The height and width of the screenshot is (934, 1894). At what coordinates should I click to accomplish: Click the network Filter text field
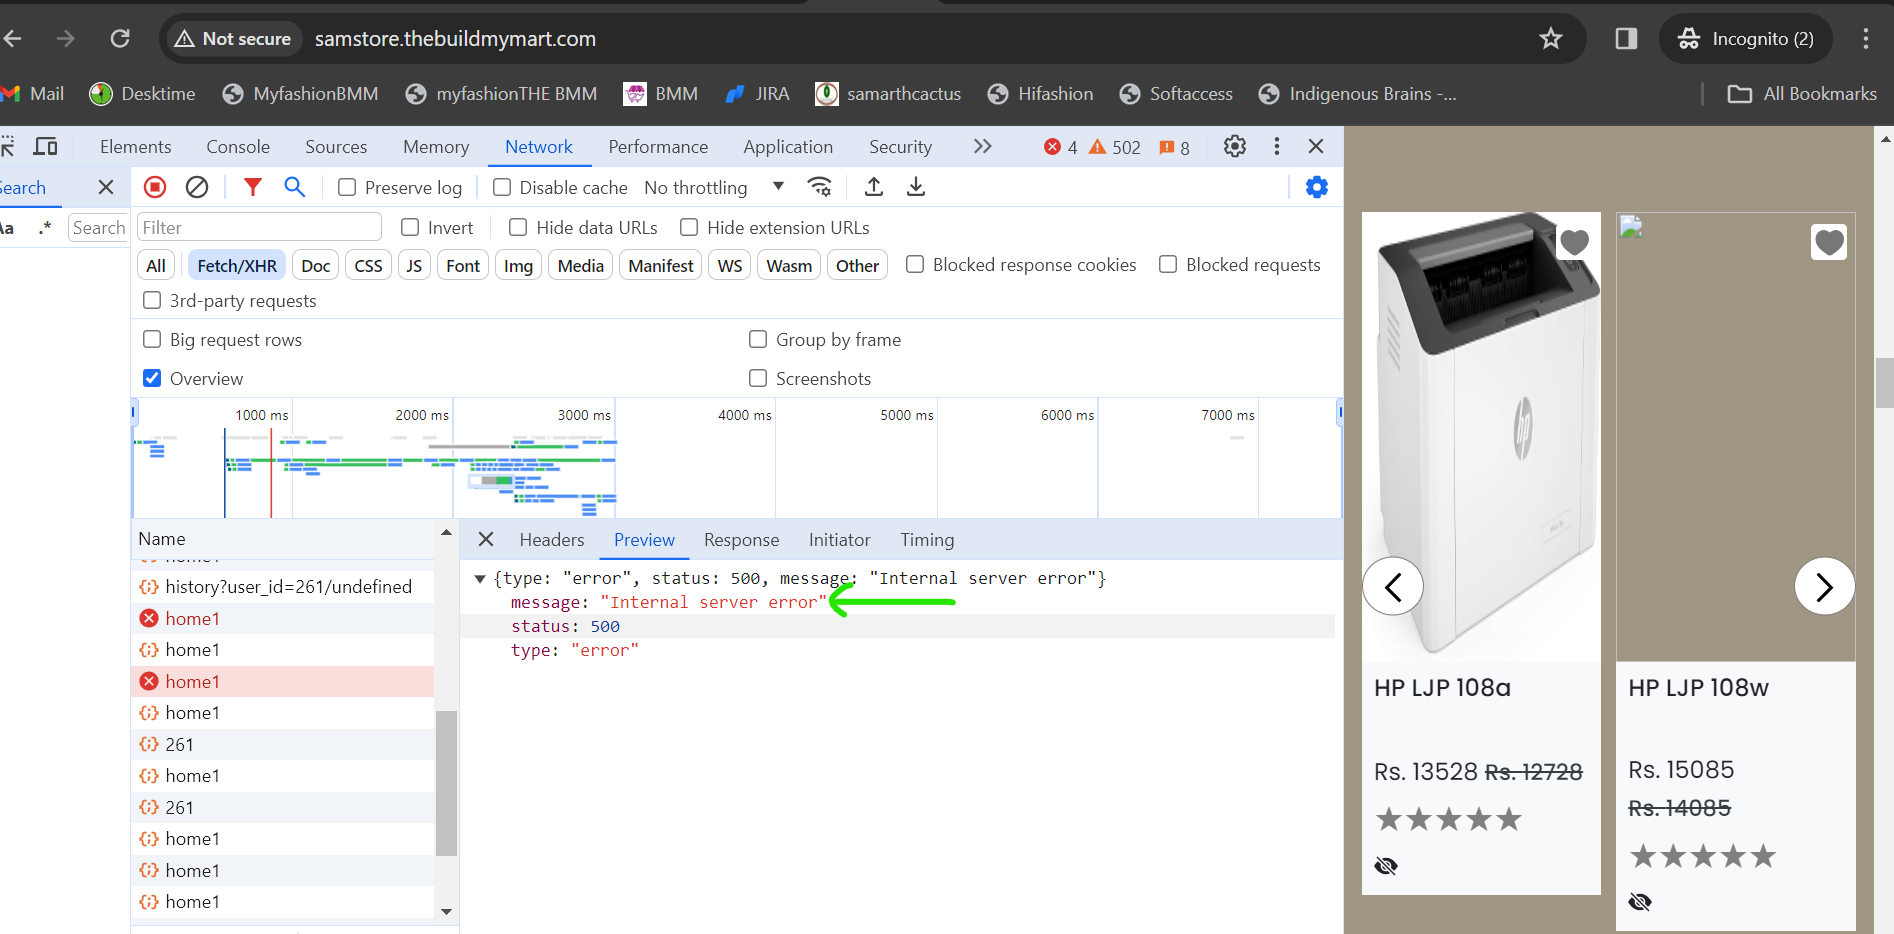tap(259, 228)
